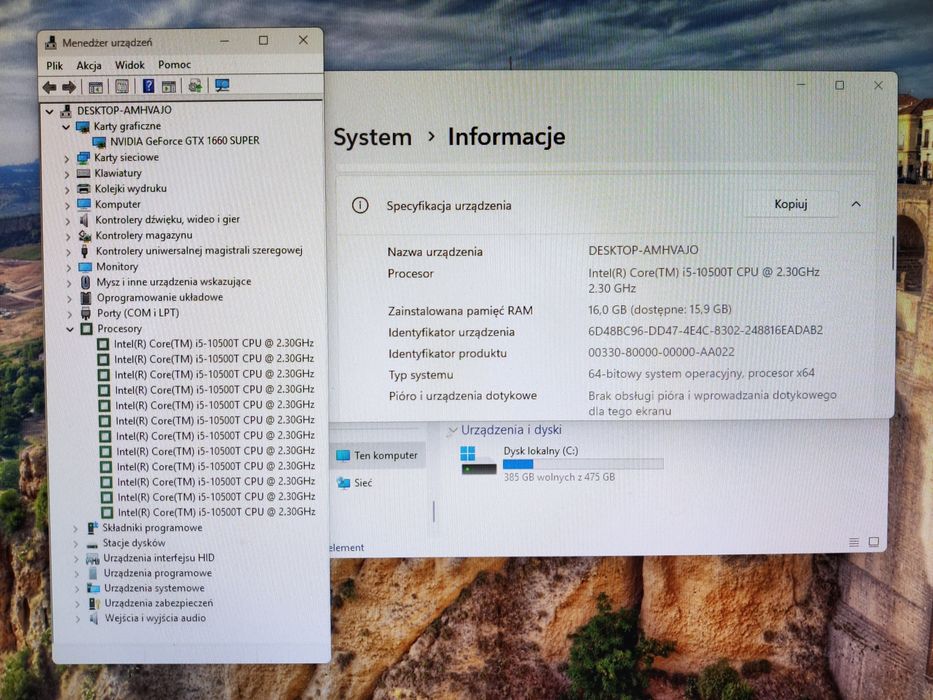This screenshot has height=700, width=933.
Task: Select Urządzenia programowe entry
Action: pos(158,573)
